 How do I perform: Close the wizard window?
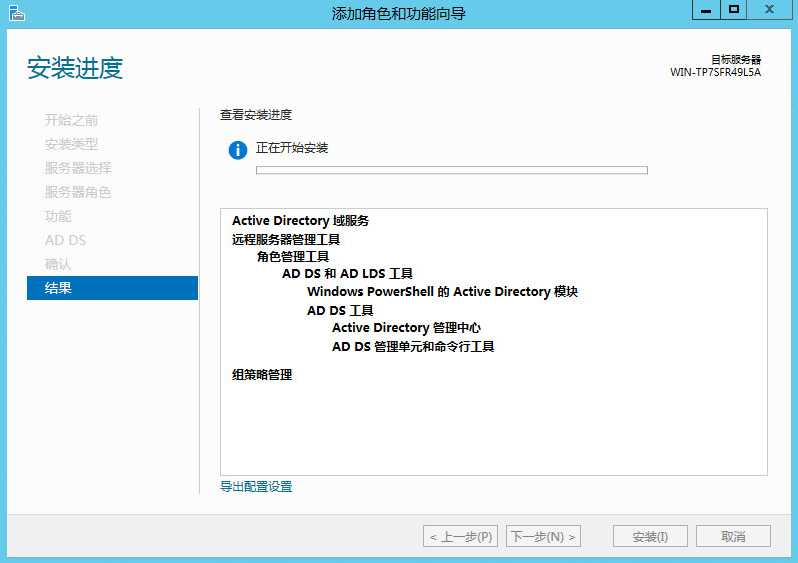pos(770,10)
